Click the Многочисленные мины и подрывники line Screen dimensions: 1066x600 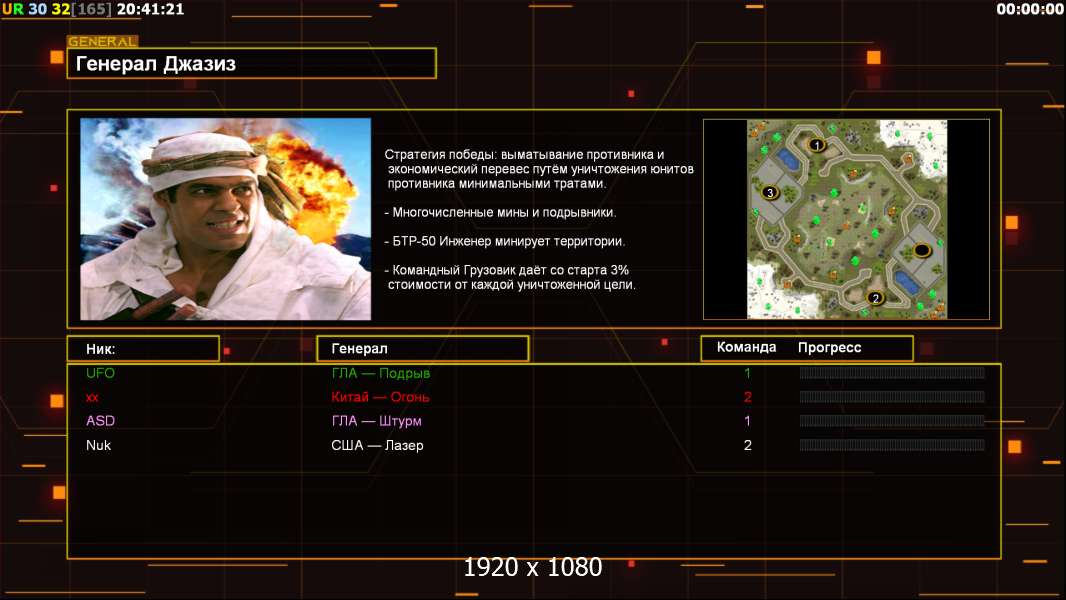pyautogui.click(x=500, y=212)
